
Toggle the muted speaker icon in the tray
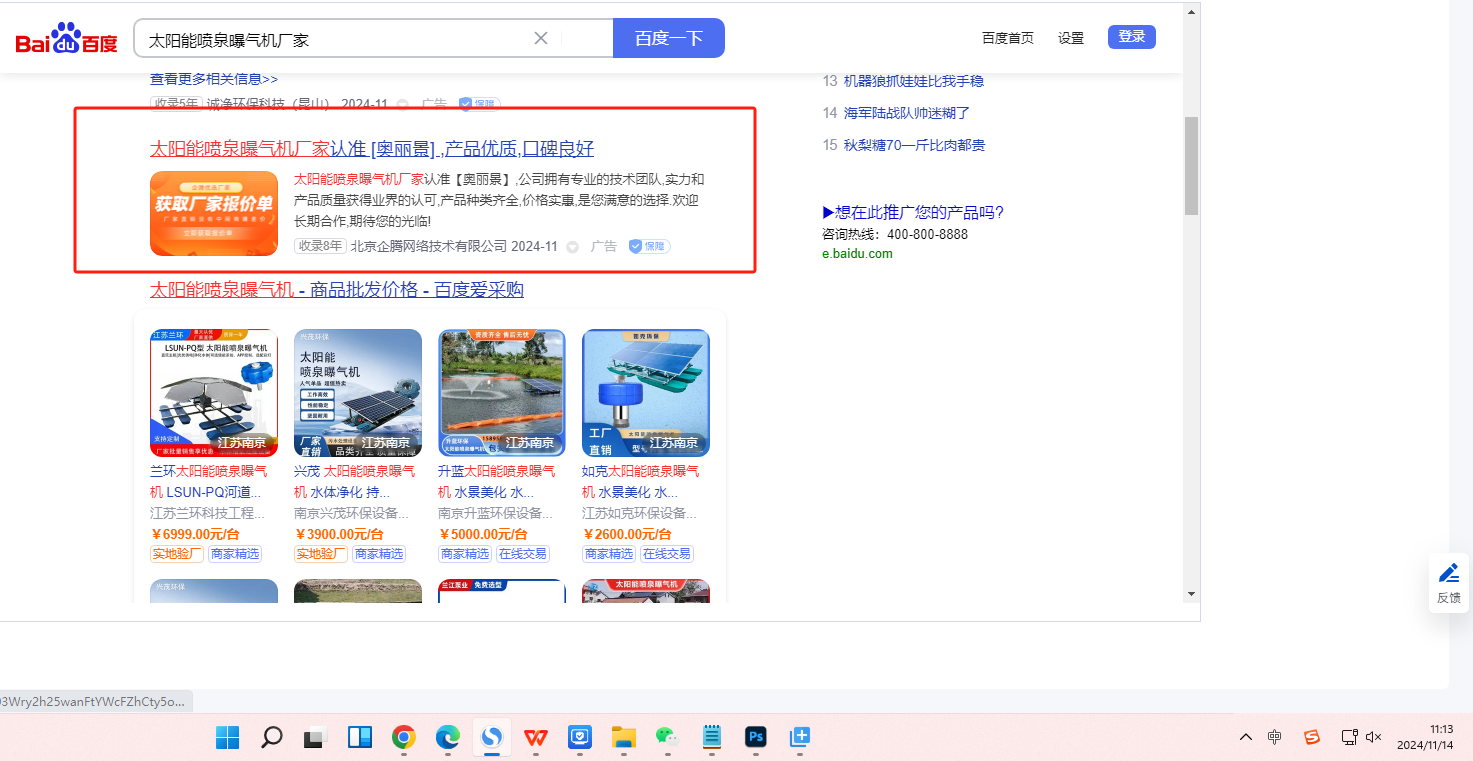1374,738
